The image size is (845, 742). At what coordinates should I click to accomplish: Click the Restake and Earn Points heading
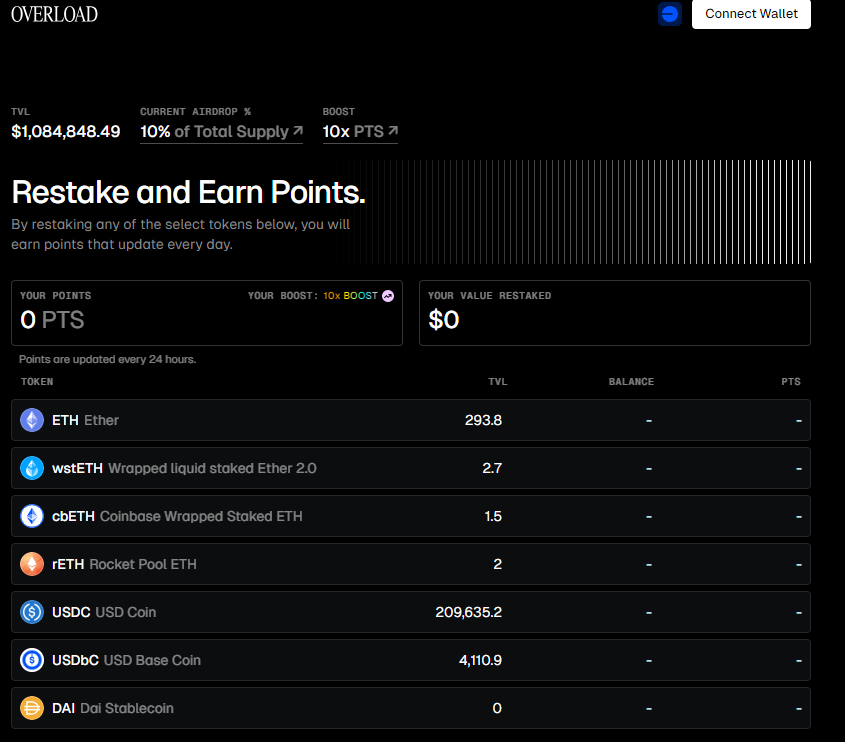[189, 192]
